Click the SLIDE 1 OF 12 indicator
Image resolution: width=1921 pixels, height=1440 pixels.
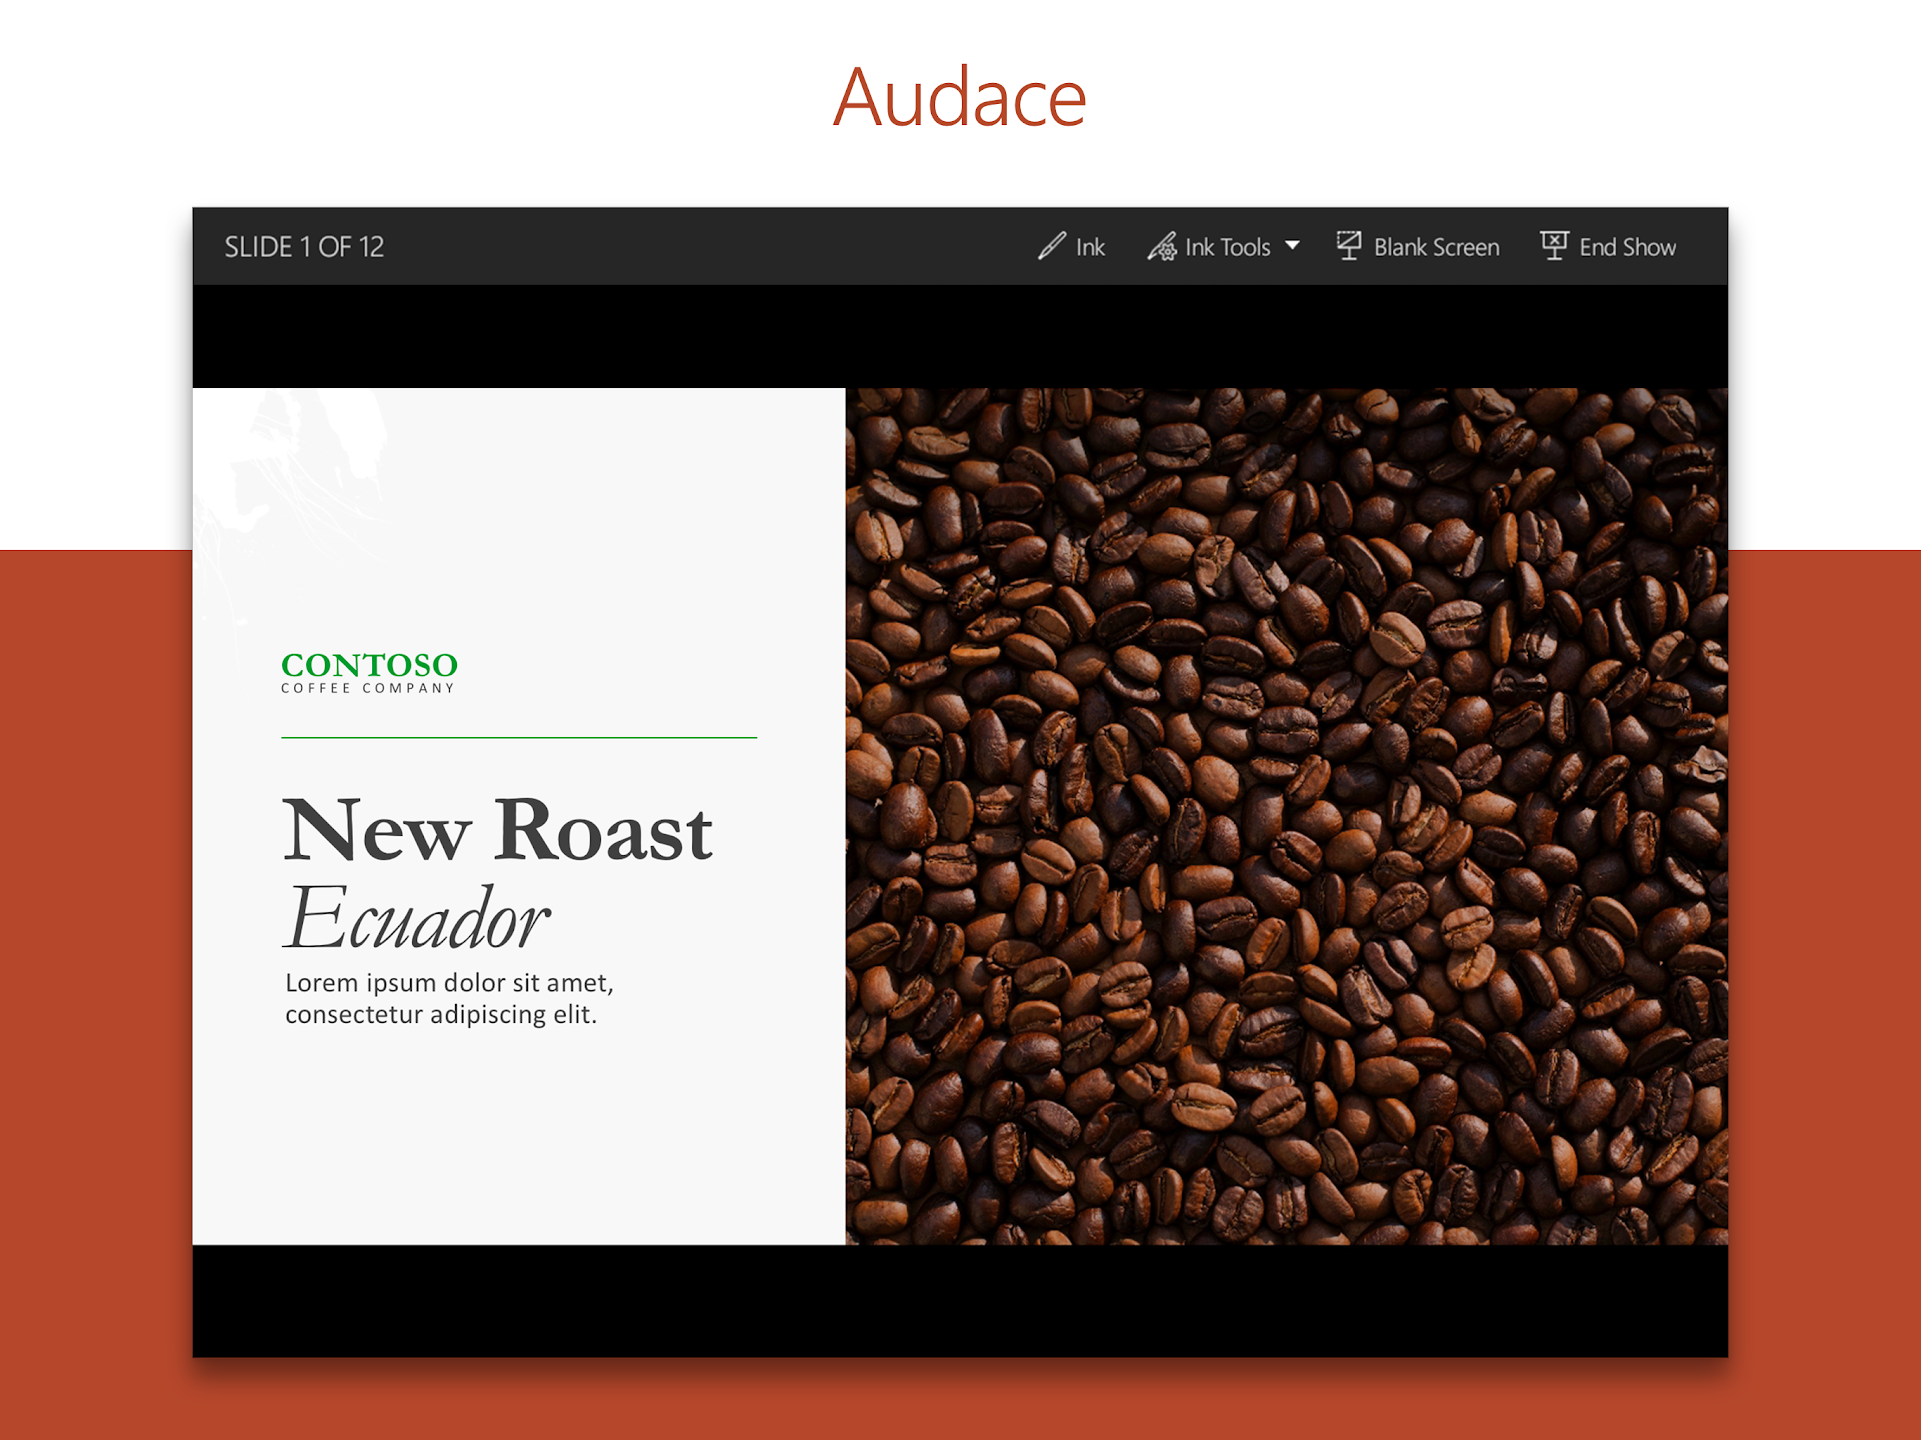pyautogui.click(x=304, y=247)
